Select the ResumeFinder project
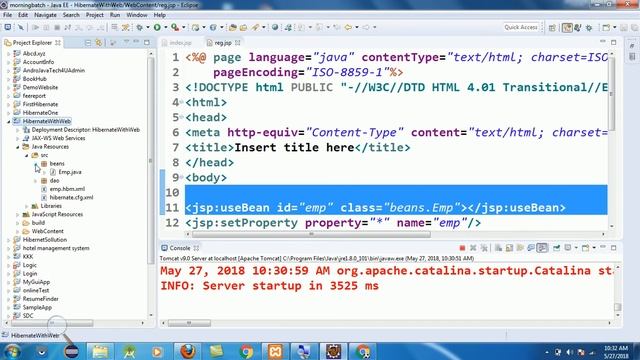Screen dimensions: 640x360 pyautogui.click(x=40, y=299)
